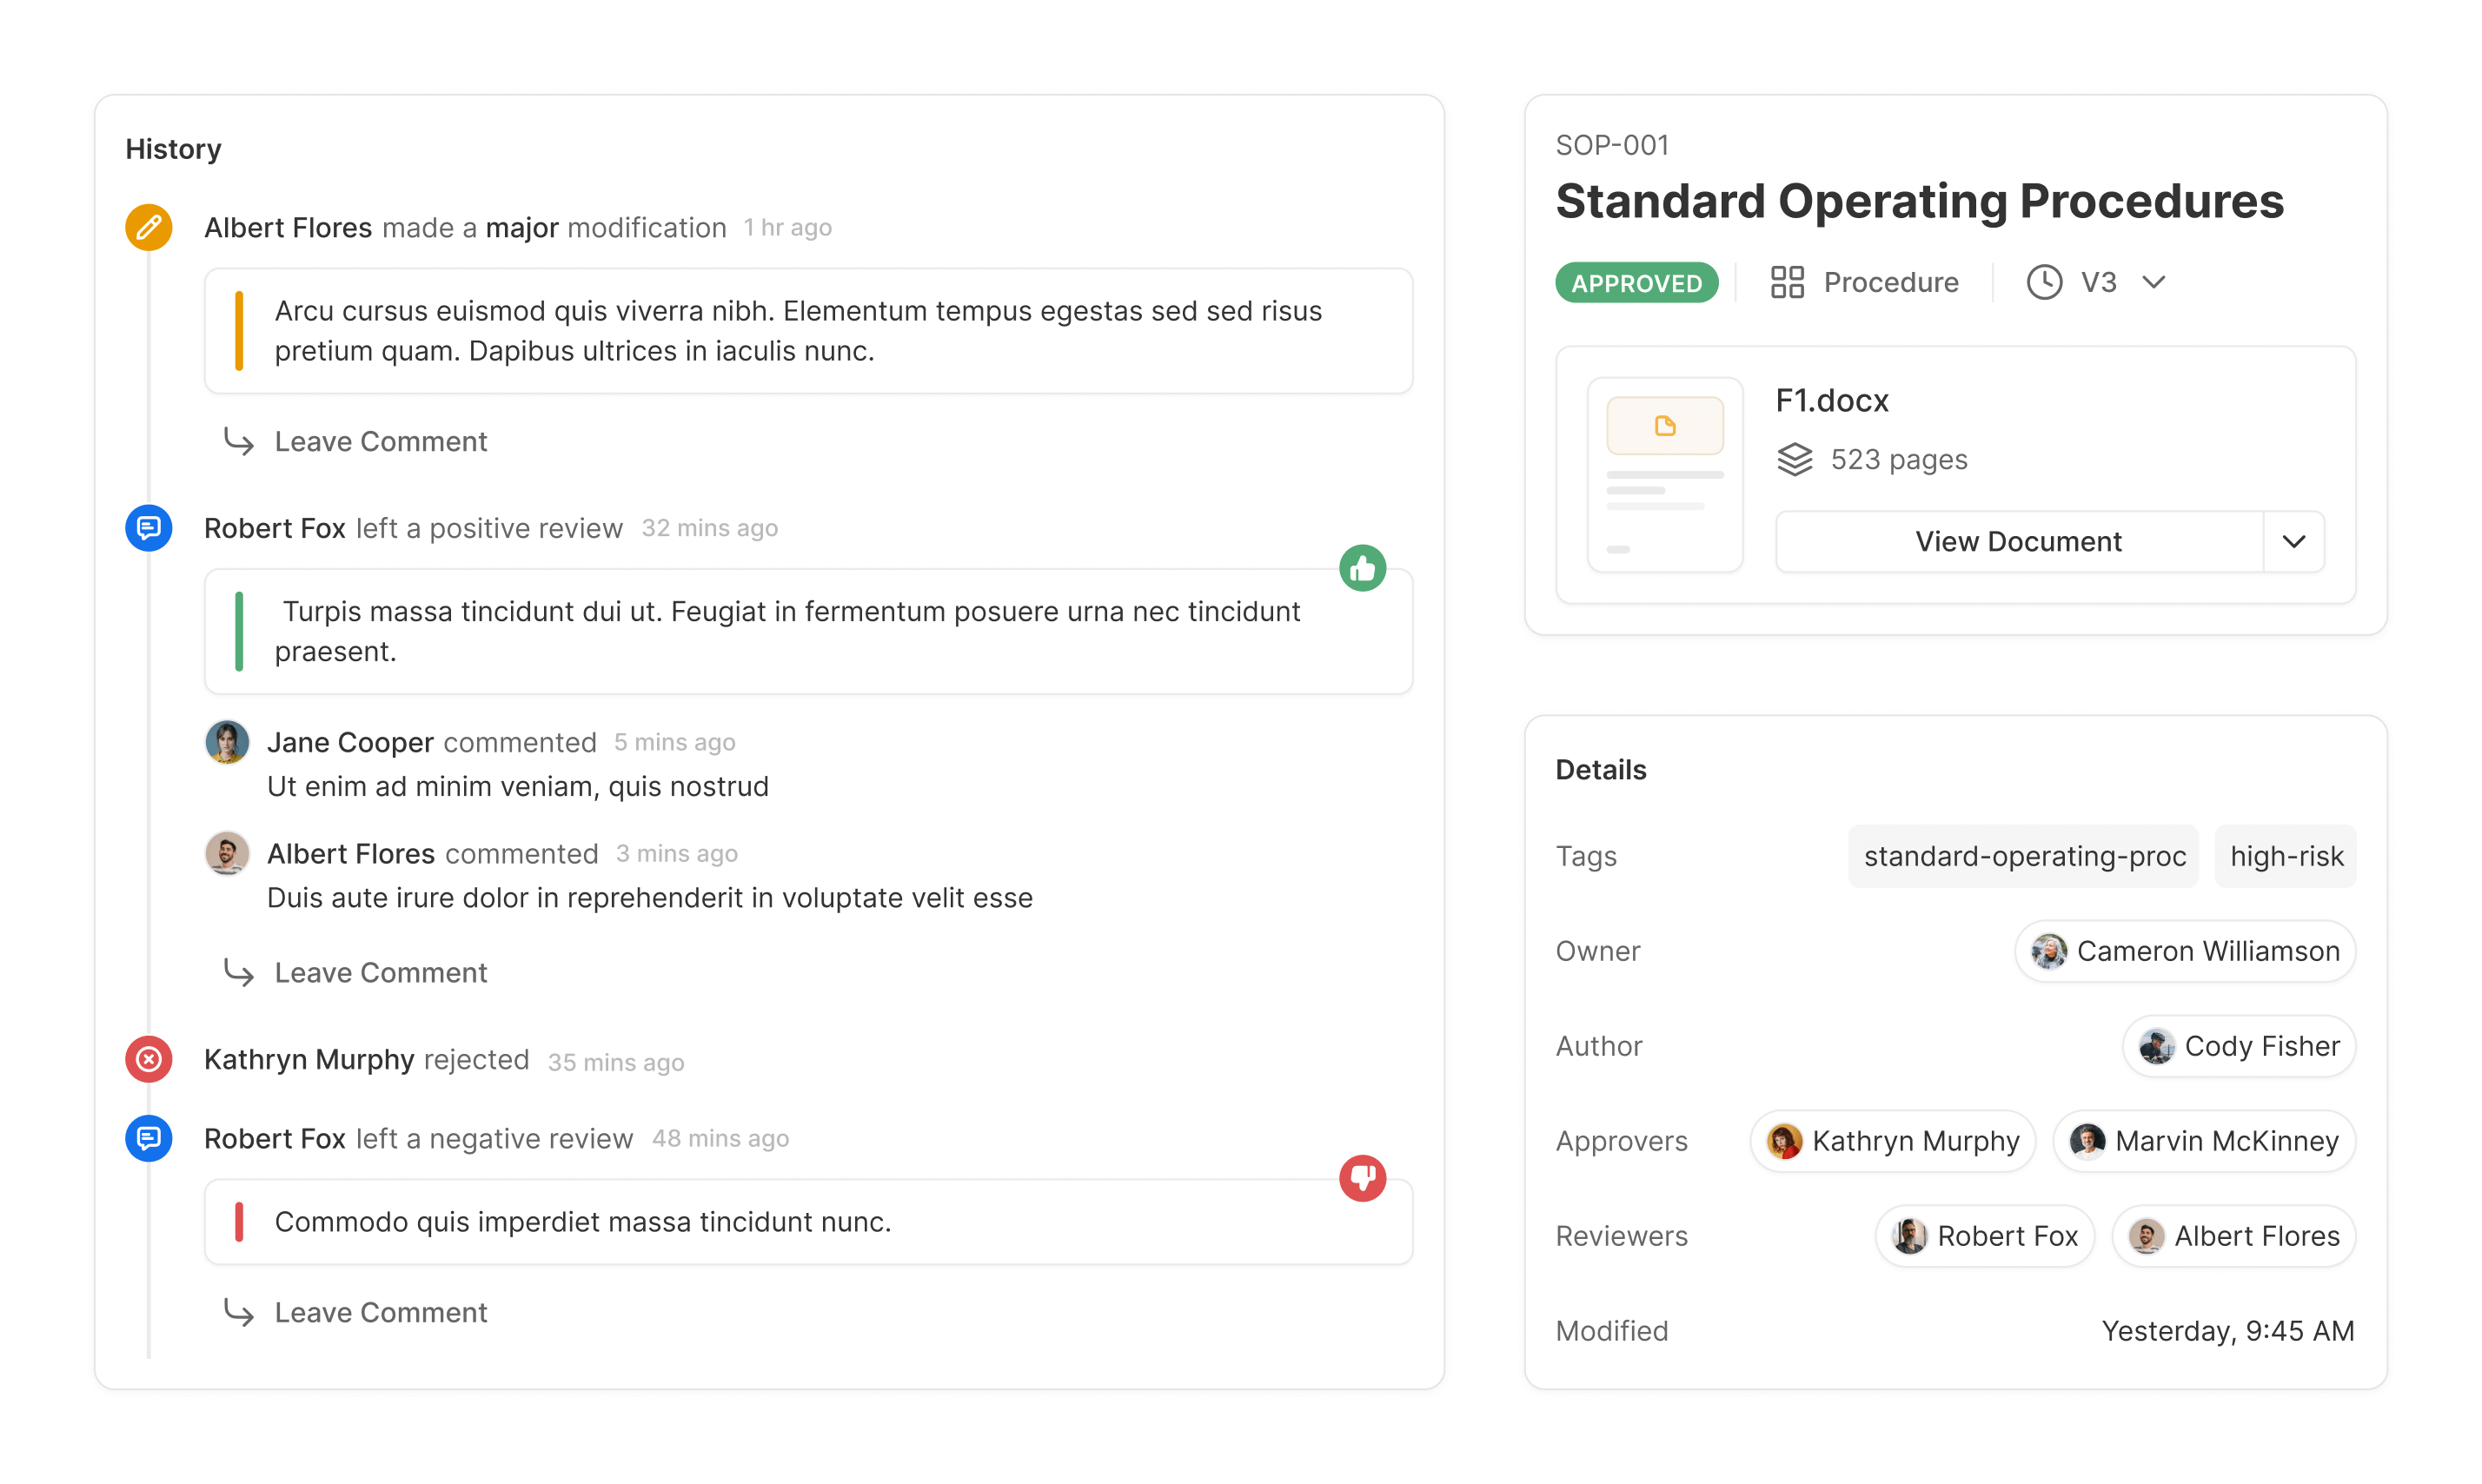Image resolution: width=2482 pixels, height=1484 pixels.
Task: Leave a comment on Albert Flores's modification
Action: (380, 441)
